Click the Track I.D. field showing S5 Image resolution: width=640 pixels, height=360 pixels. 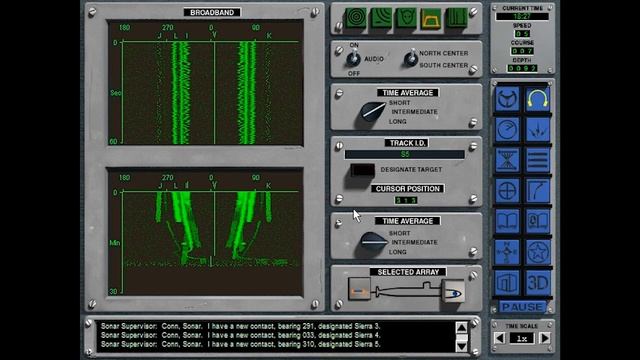[404, 154]
